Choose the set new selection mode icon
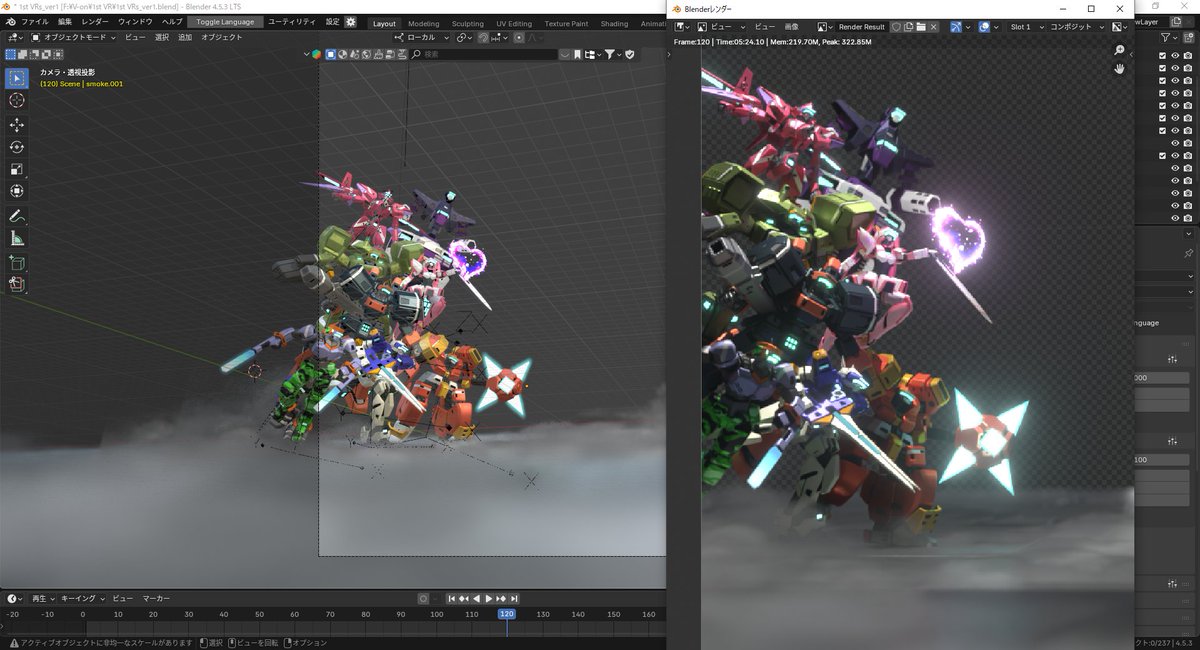This screenshot has width=1200, height=650. 10,54
